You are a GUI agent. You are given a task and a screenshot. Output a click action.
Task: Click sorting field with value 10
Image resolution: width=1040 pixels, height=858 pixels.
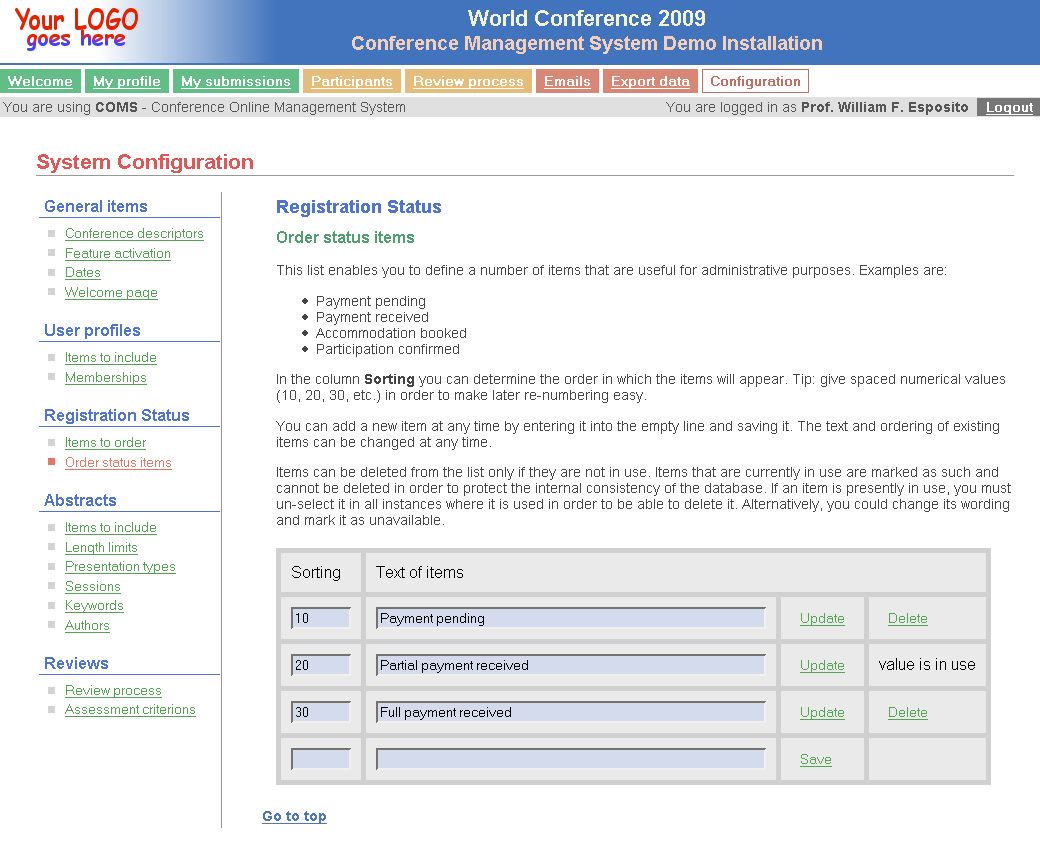click(320, 618)
